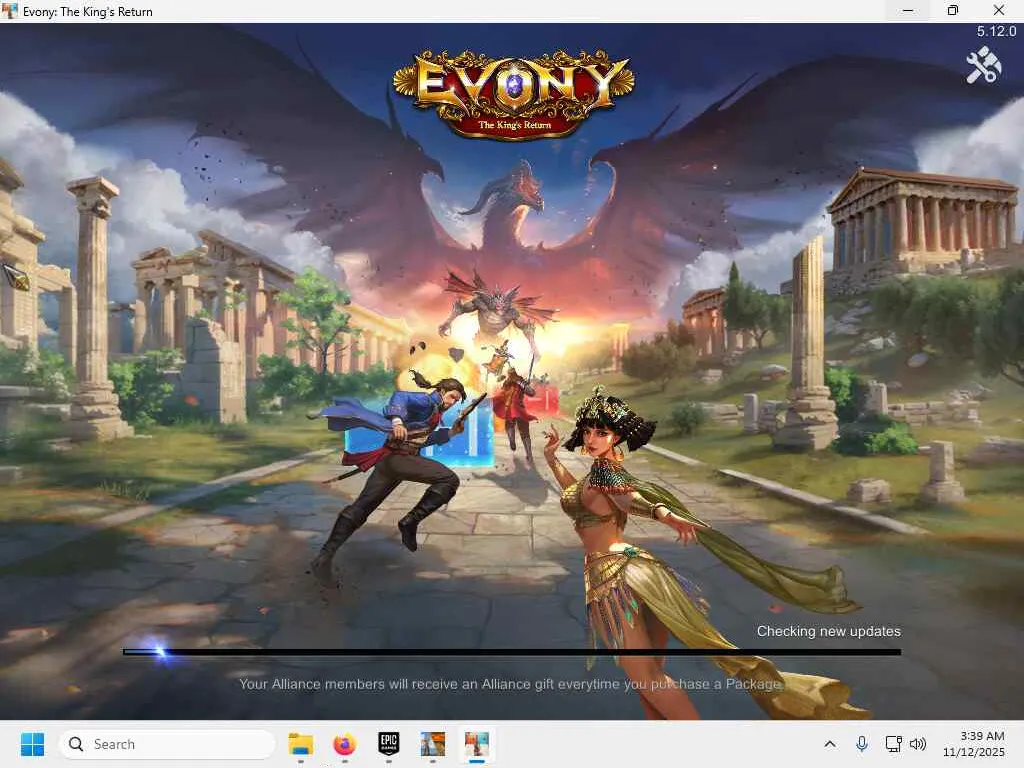This screenshot has height=768, width=1024.
Task: Open the repair tools wrench icon
Action: [x=984, y=65]
